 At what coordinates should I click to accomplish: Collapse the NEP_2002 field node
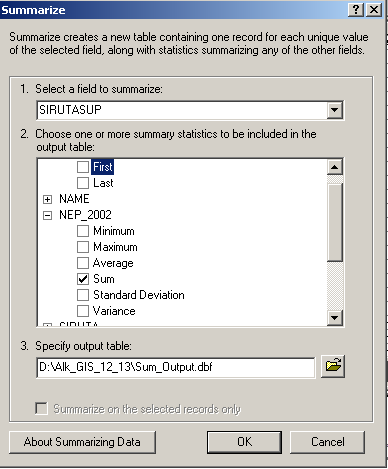[x=47, y=215]
